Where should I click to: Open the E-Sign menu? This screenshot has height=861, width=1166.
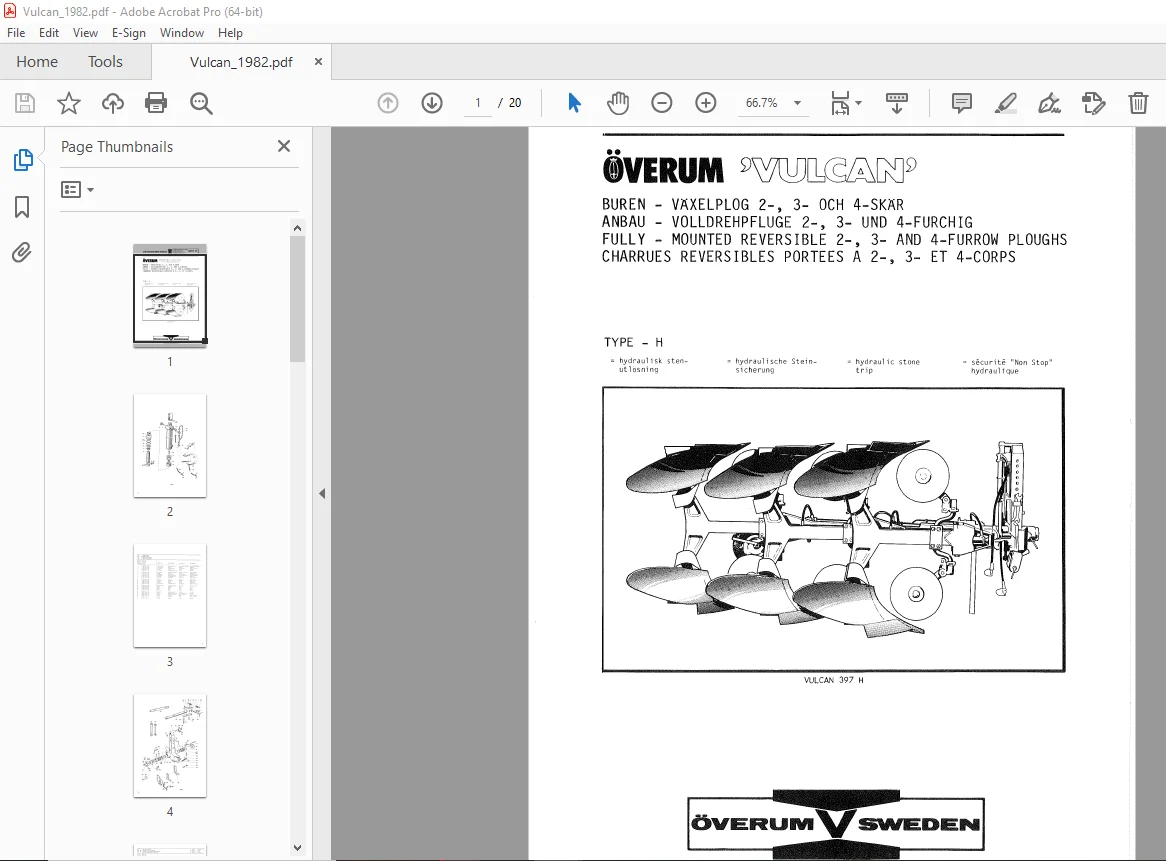tap(129, 33)
